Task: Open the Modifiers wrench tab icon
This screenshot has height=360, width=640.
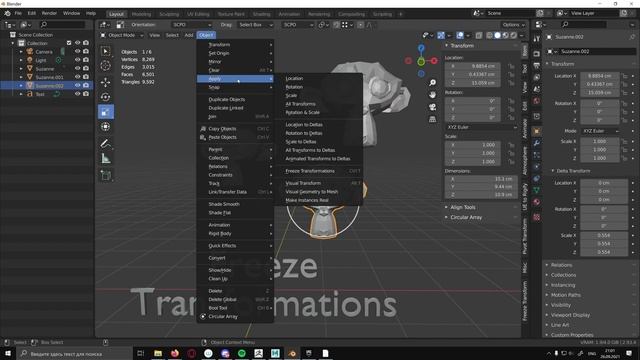Action: point(537,143)
